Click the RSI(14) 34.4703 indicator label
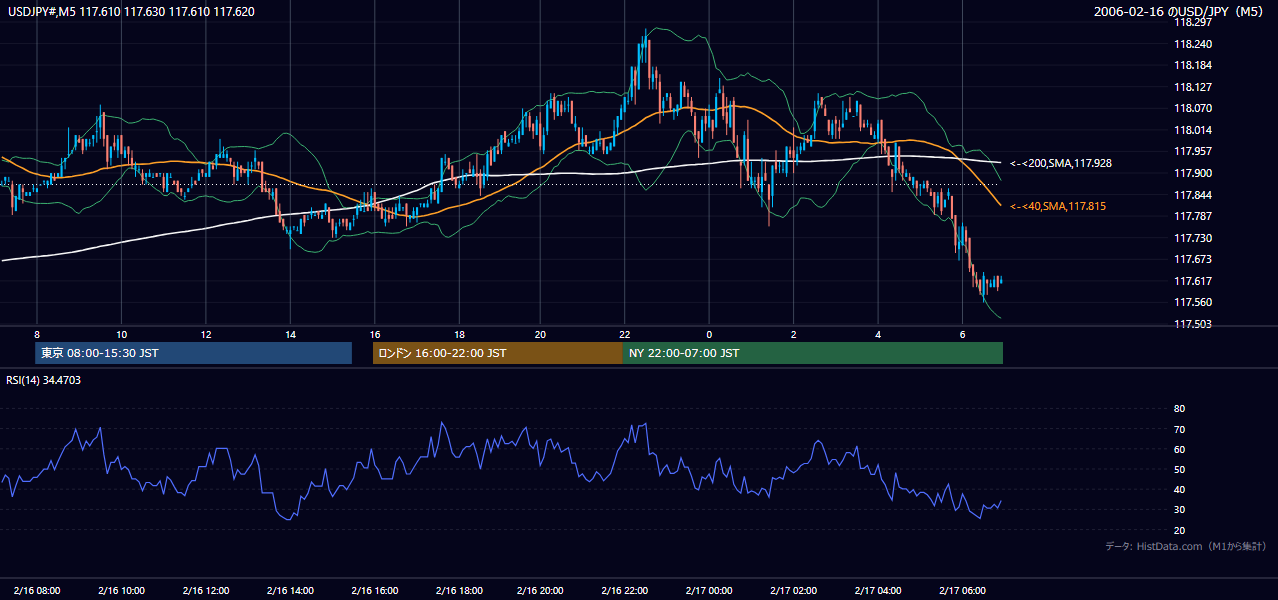Image resolution: width=1278 pixels, height=600 pixels. [42, 380]
